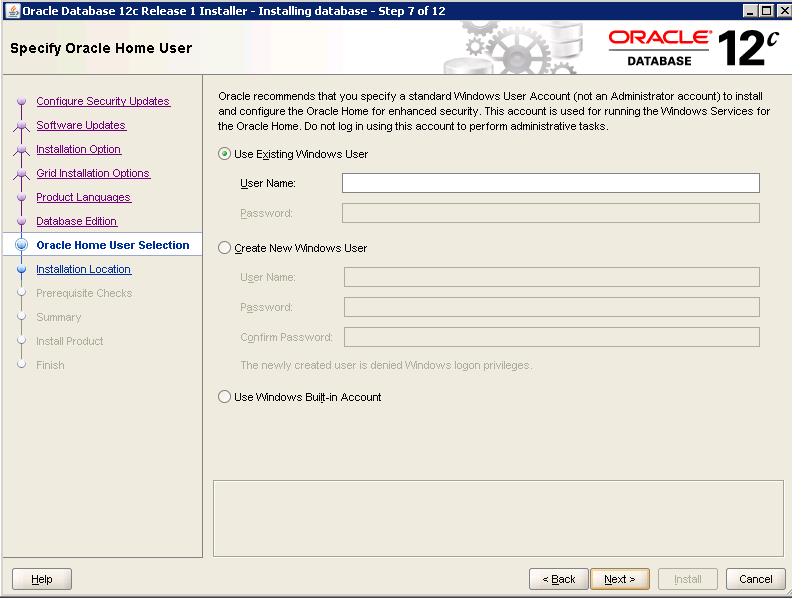
Task: Choose Use Windows Built-in Account
Action: (x=225, y=397)
